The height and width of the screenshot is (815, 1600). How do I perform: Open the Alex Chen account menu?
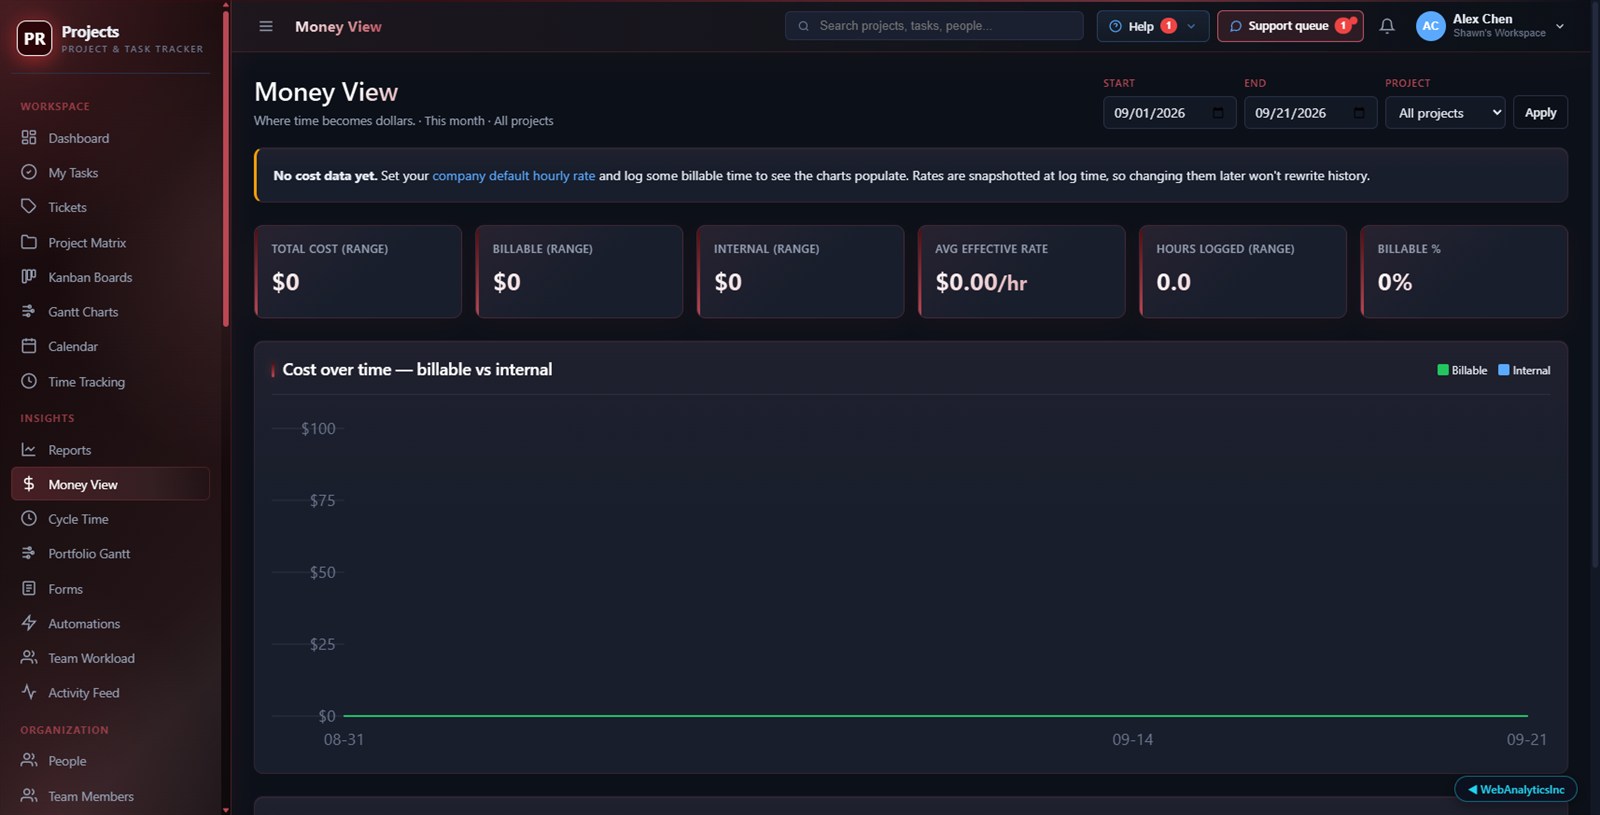click(x=1491, y=26)
